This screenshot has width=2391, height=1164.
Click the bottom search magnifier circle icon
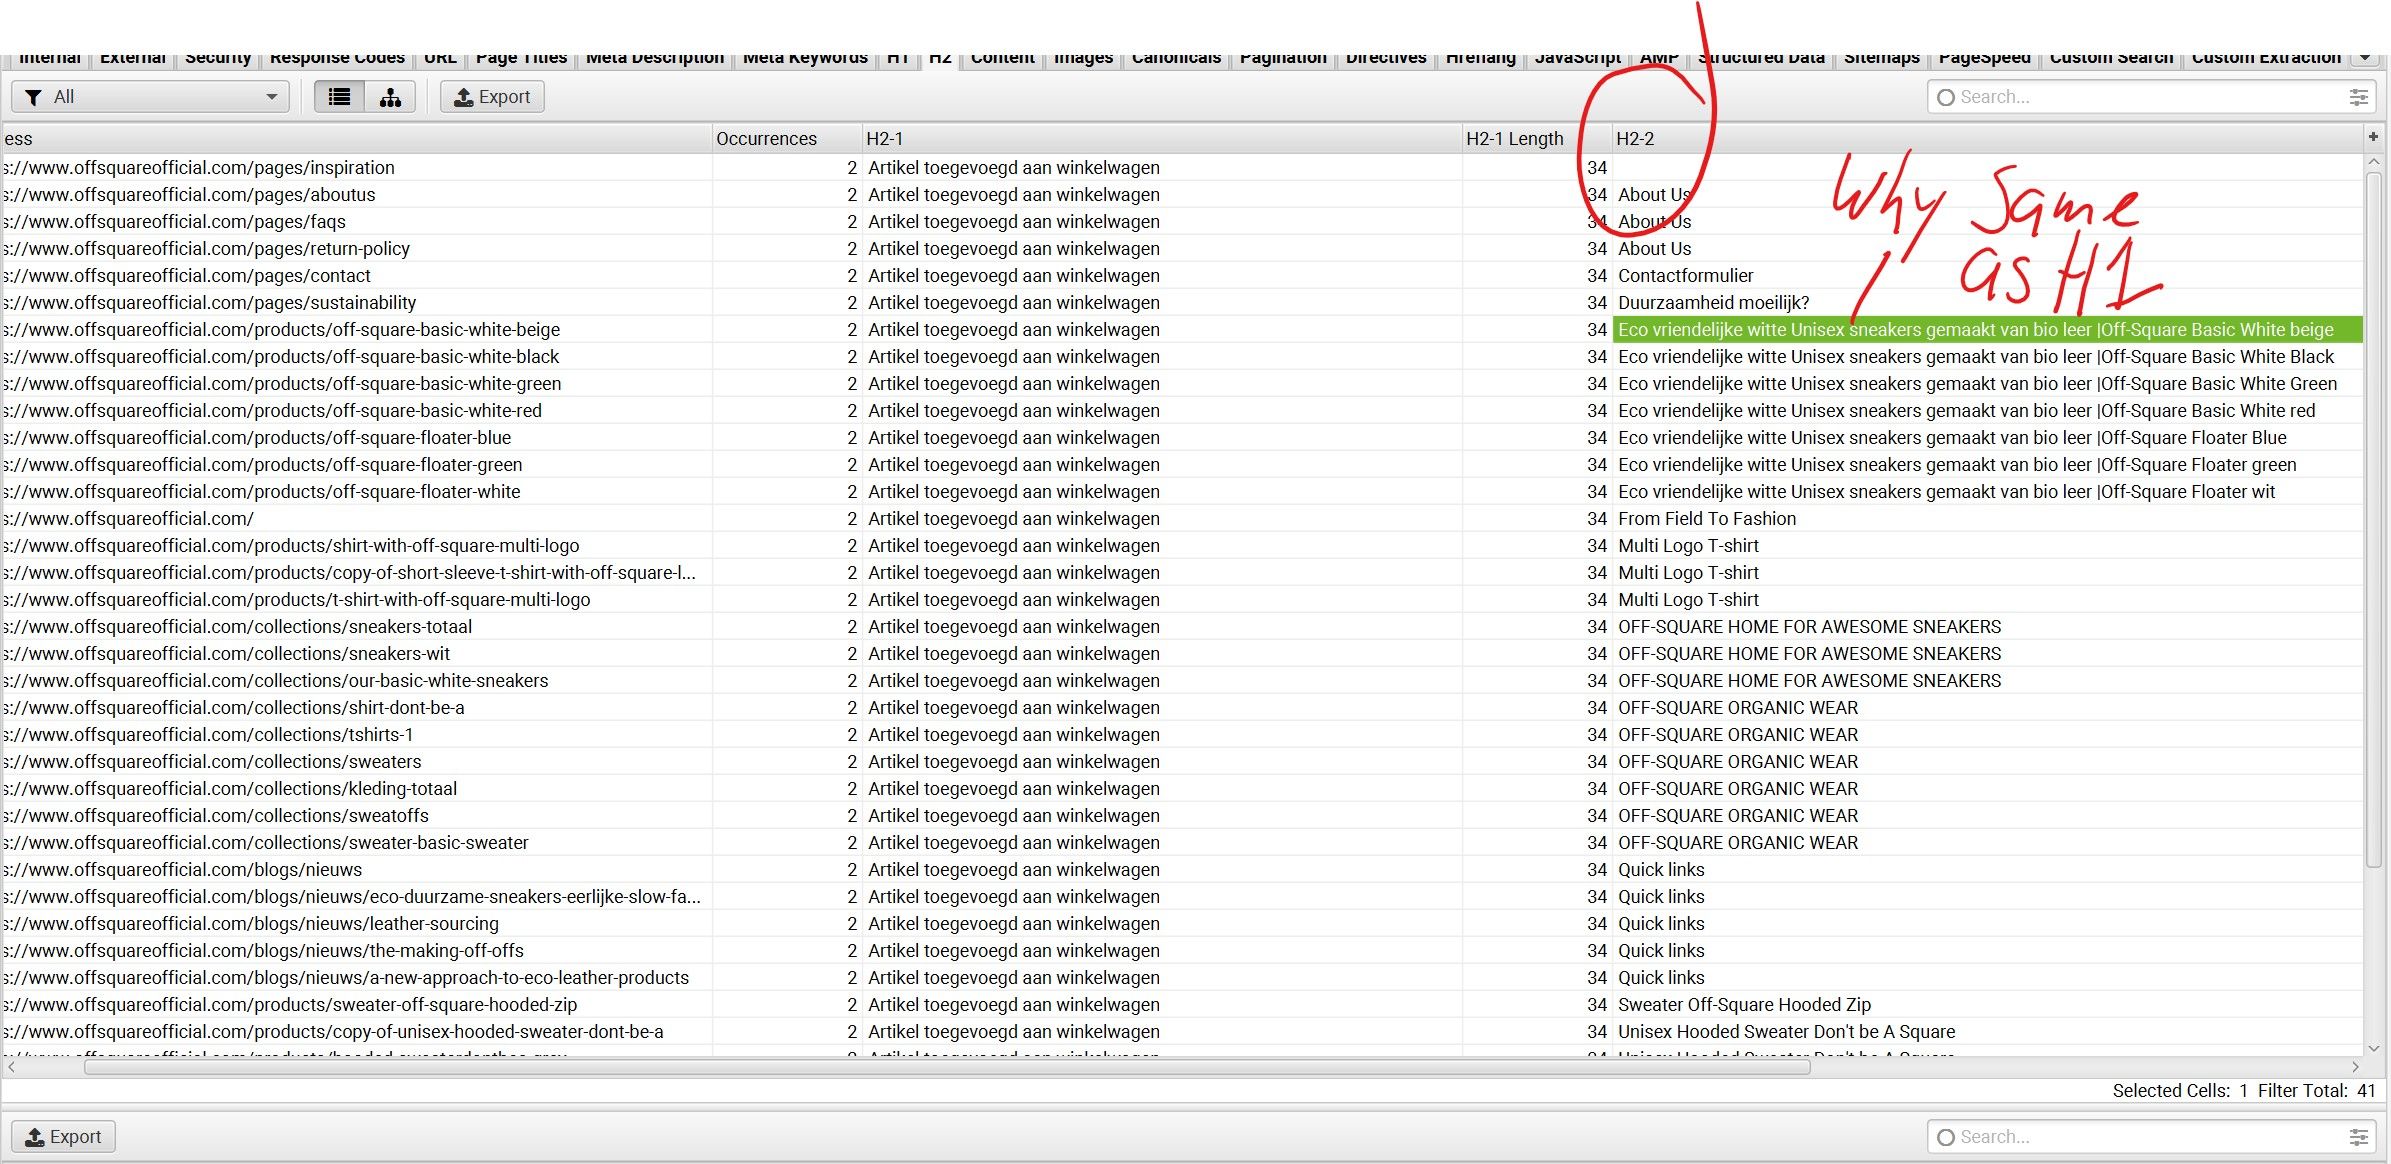pos(1945,1137)
